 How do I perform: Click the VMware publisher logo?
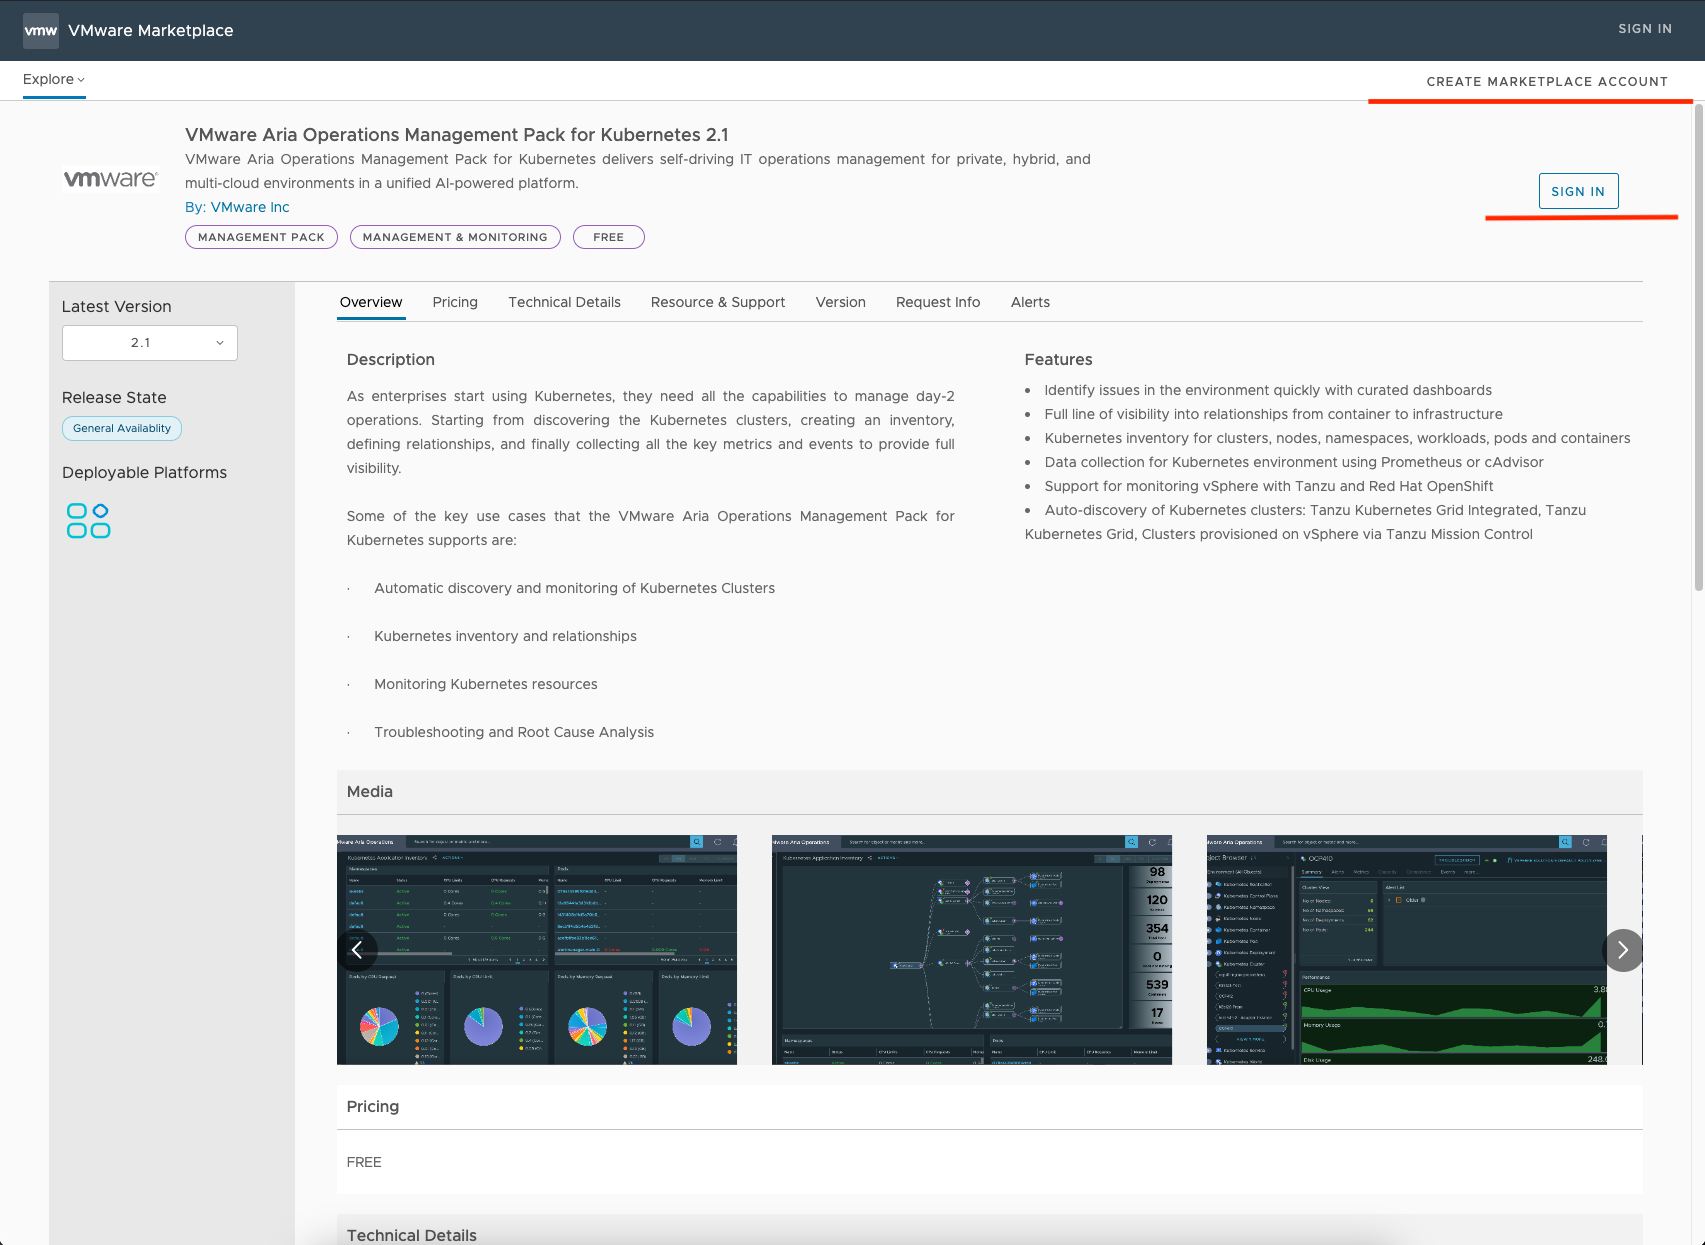click(x=110, y=180)
